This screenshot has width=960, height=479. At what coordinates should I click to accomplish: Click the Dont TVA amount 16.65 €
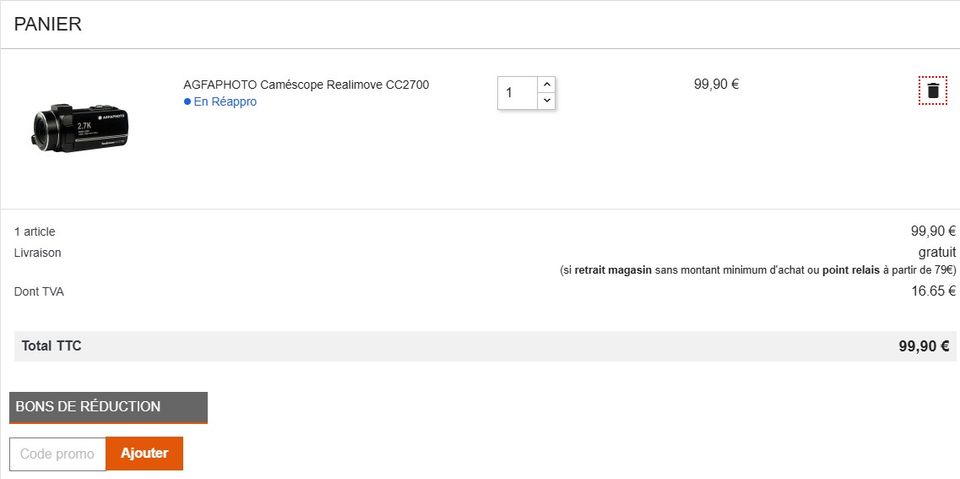(x=933, y=291)
